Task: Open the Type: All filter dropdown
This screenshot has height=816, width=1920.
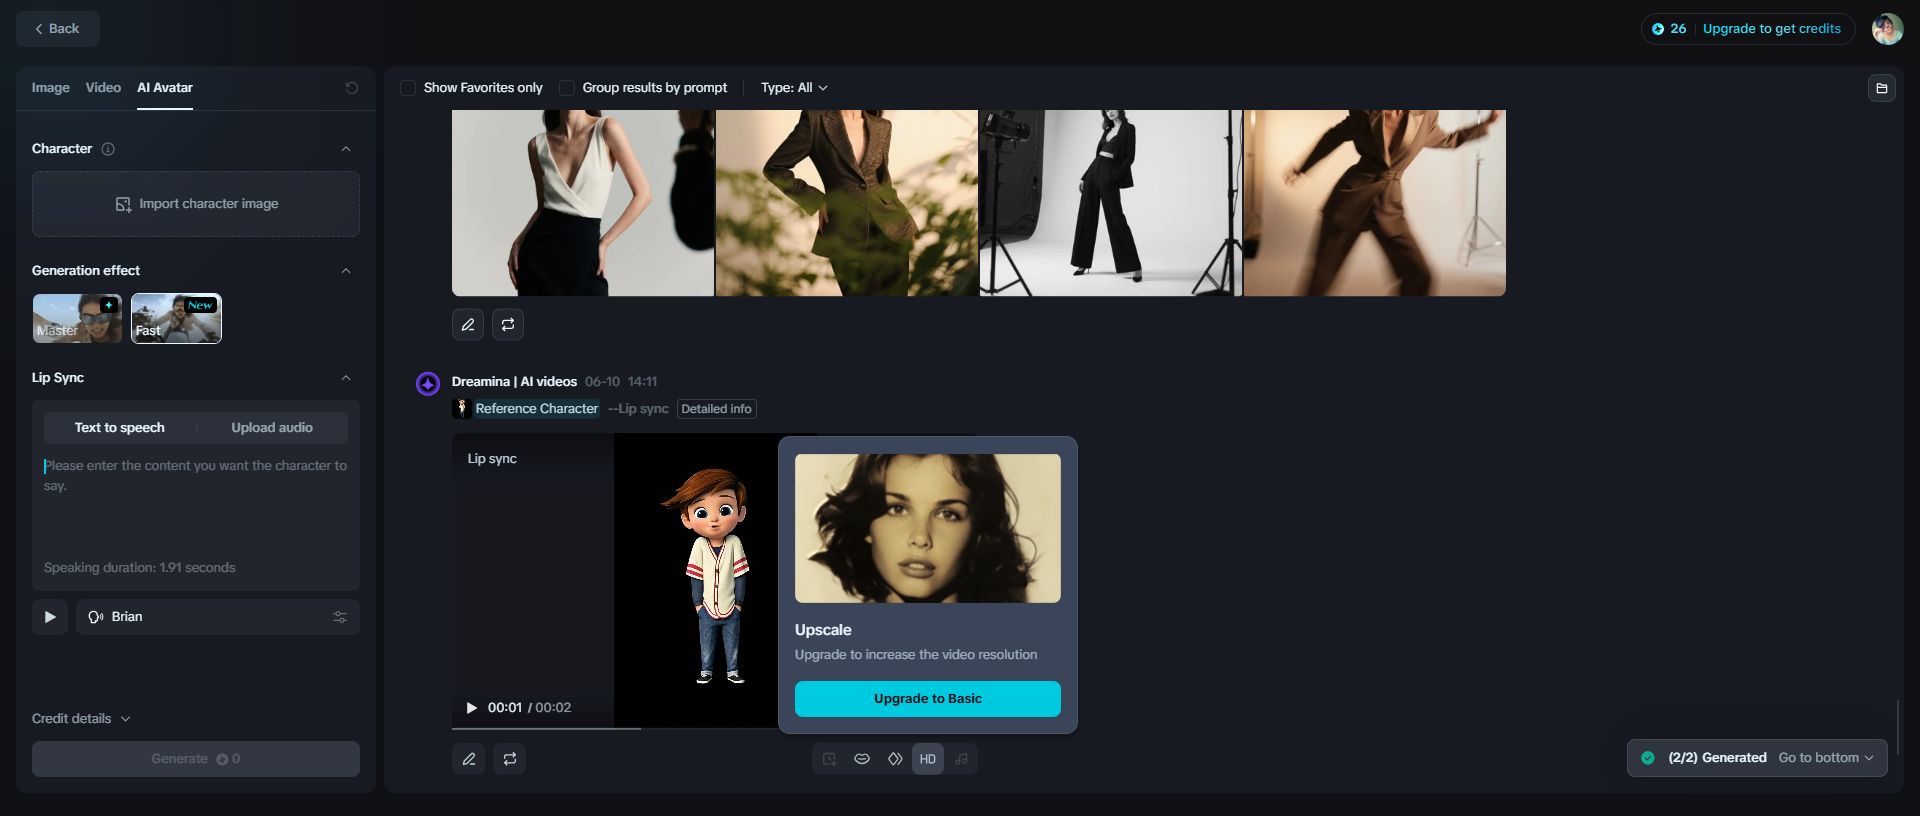Action: pyautogui.click(x=794, y=88)
